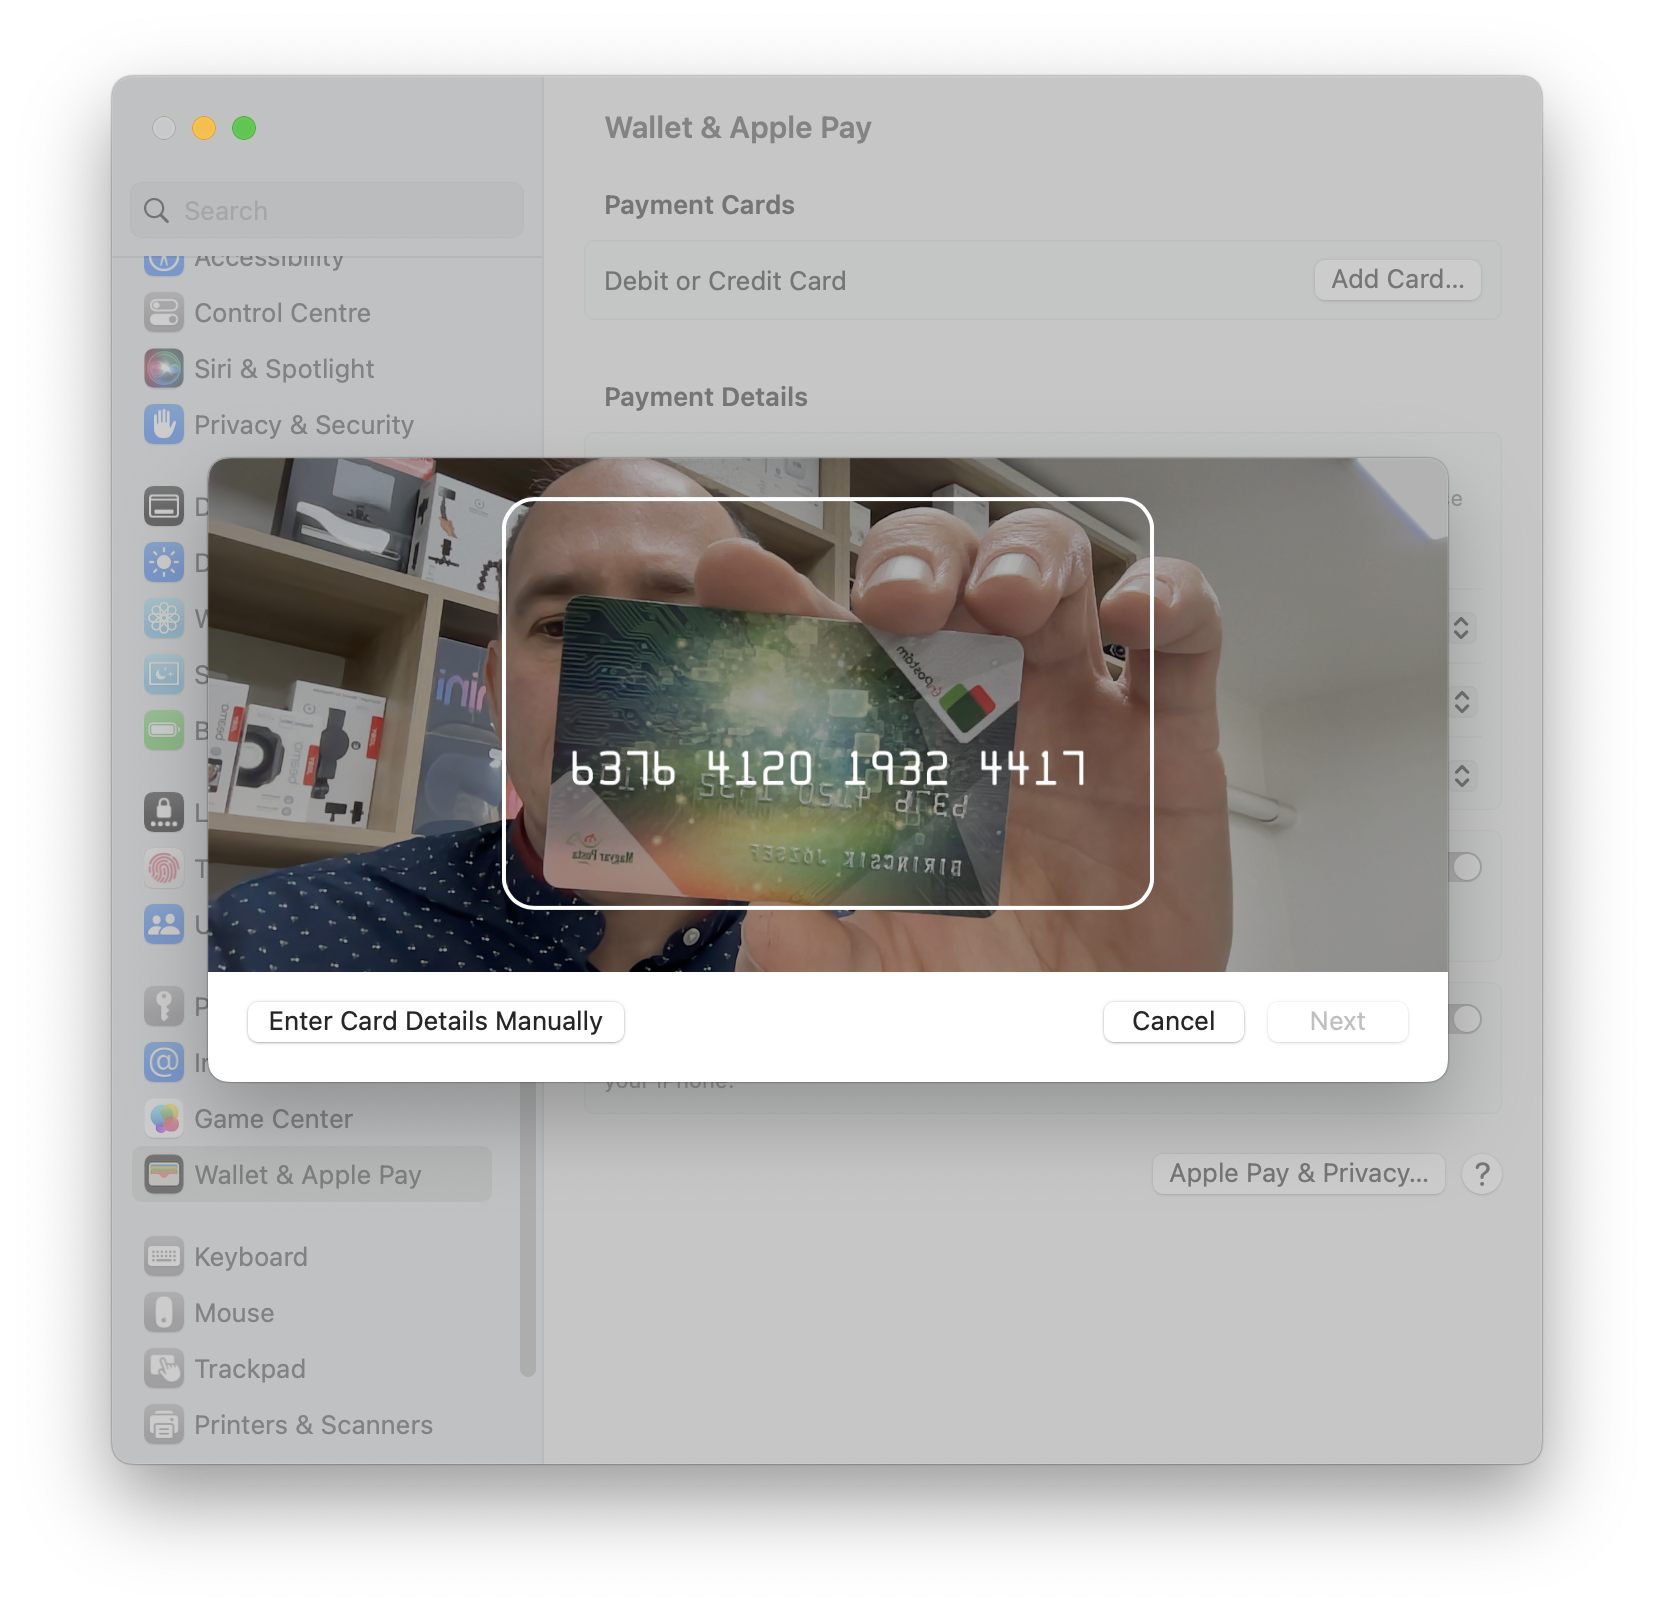
Task: Click the Wallet & Apple Pay icon
Action: (164, 1175)
